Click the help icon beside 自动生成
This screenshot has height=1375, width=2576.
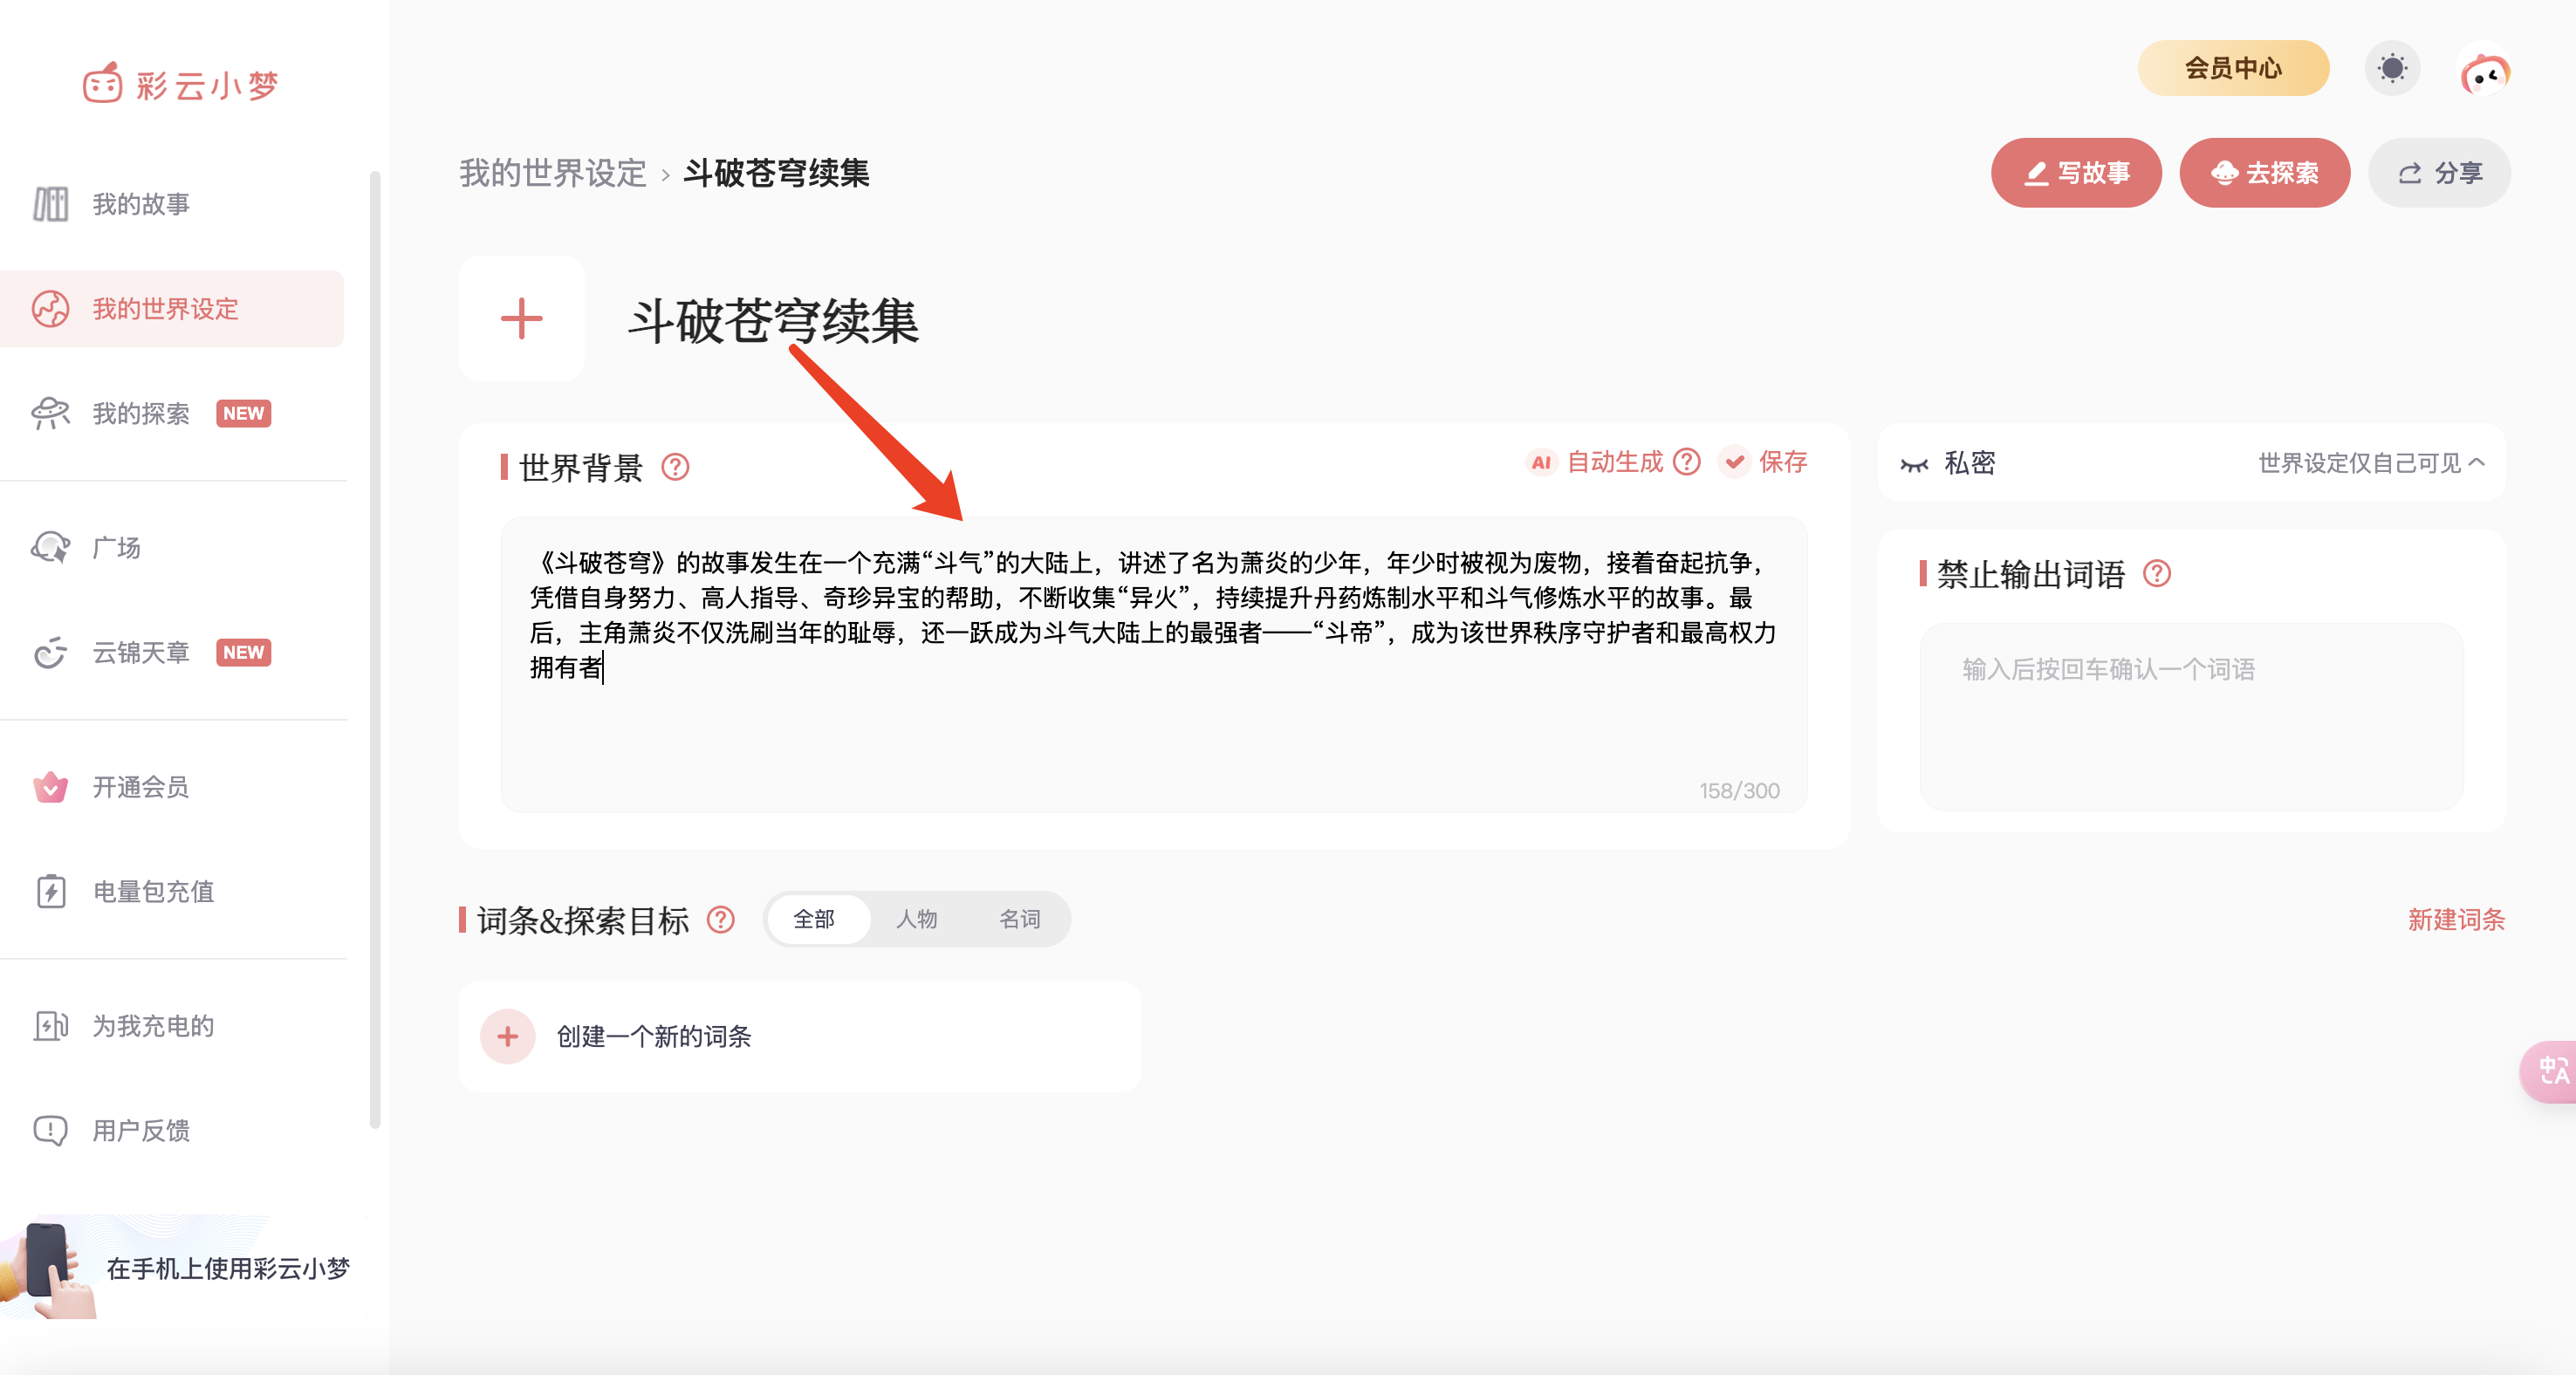pos(1687,462)
